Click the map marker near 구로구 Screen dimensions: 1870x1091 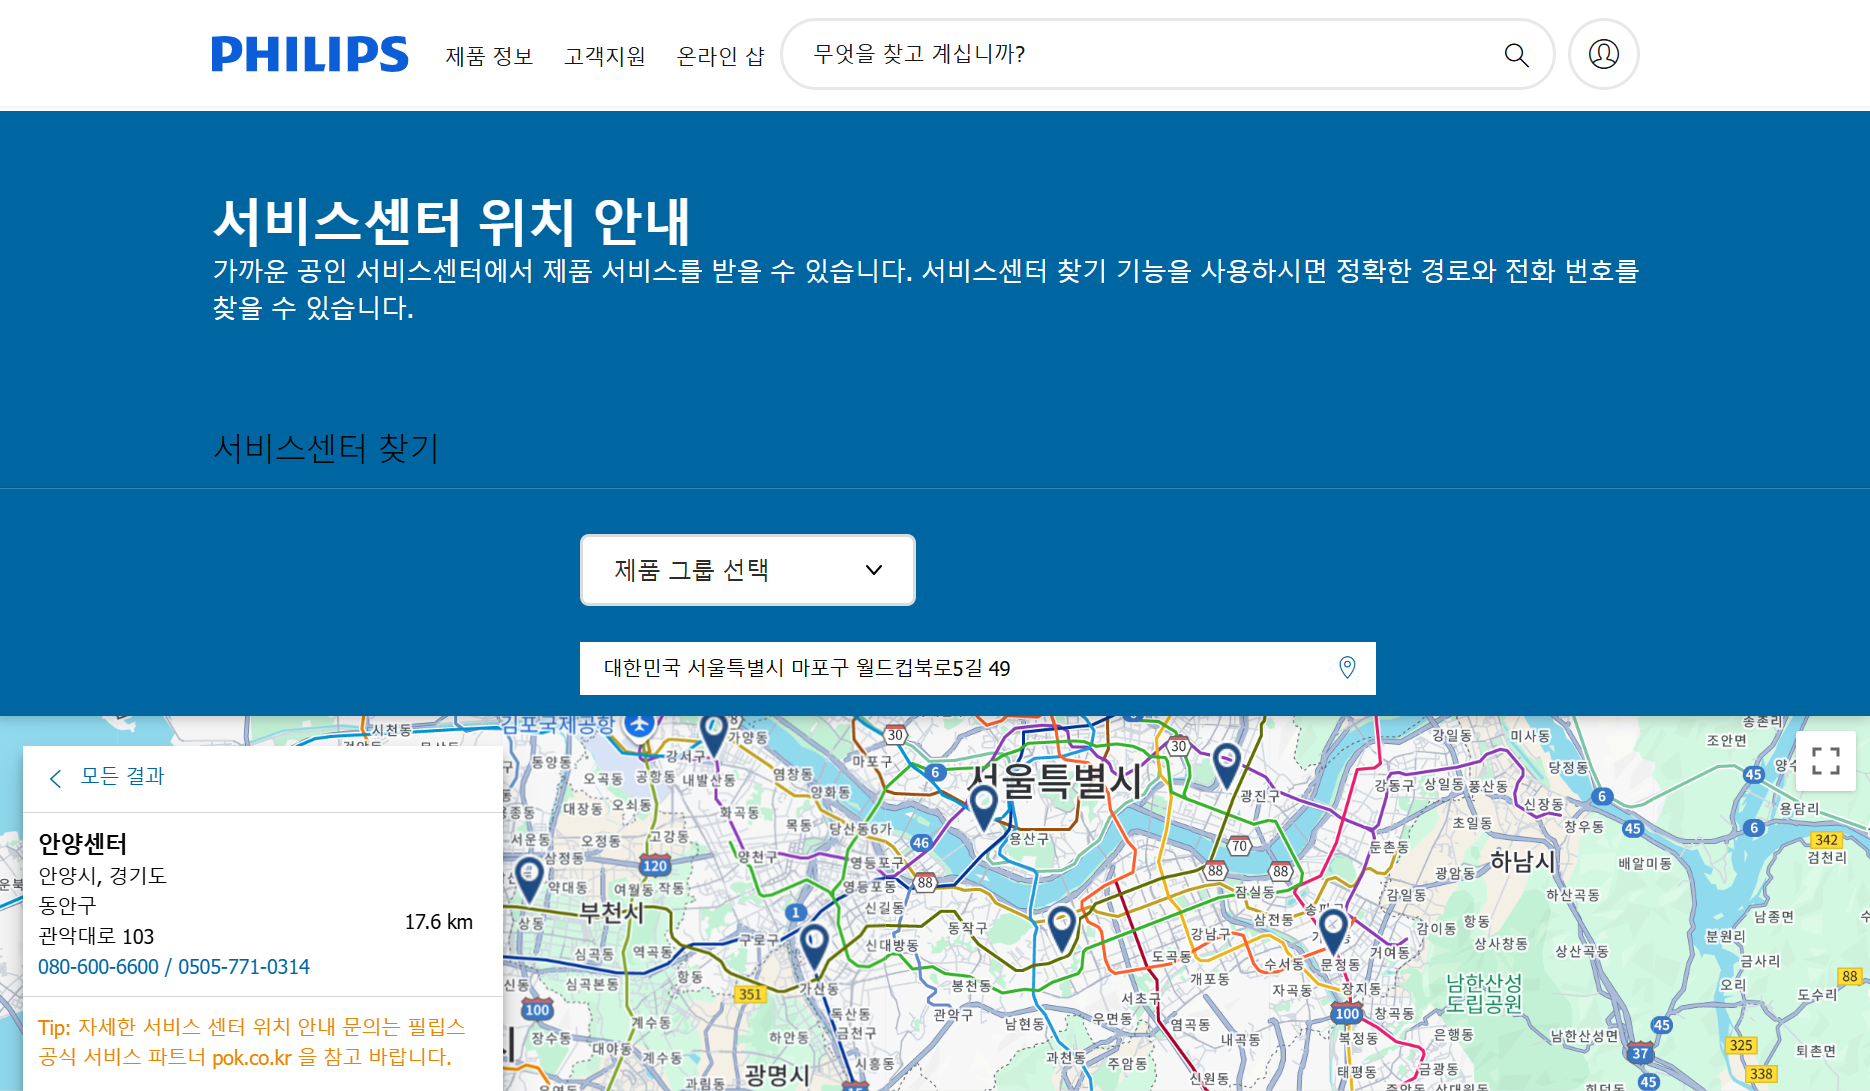pyautogui.click(x=814, y=945)
